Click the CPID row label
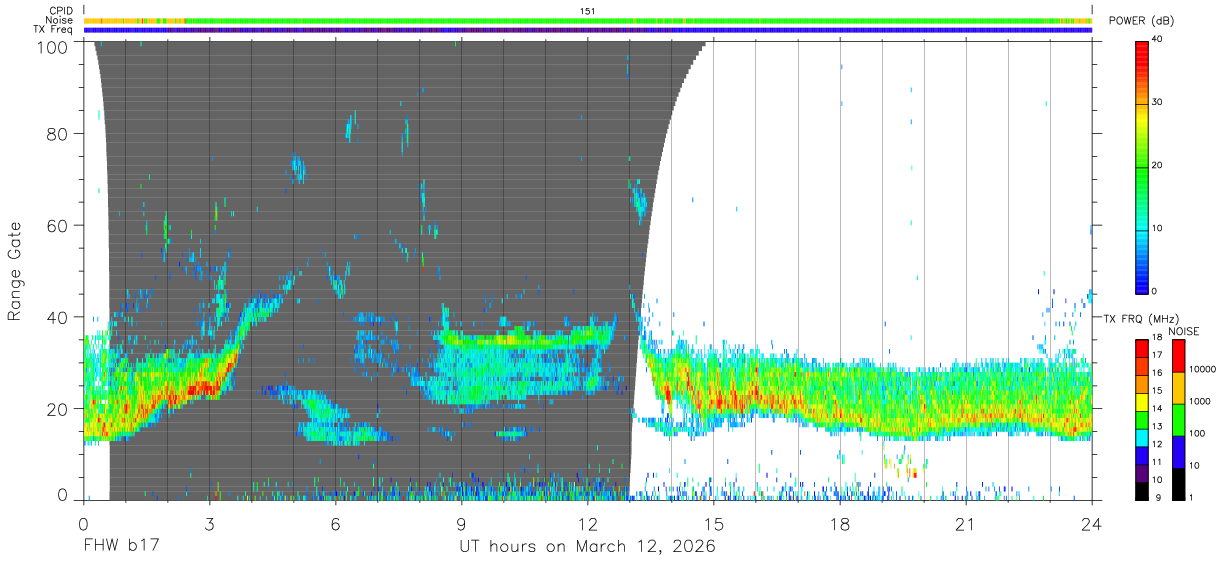 [61, 11]
